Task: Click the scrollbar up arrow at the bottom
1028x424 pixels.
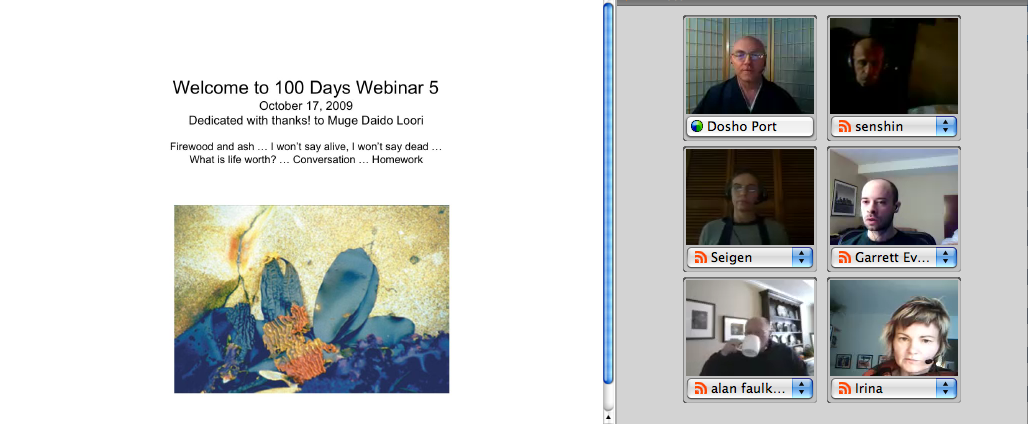Action: [608, 417]
